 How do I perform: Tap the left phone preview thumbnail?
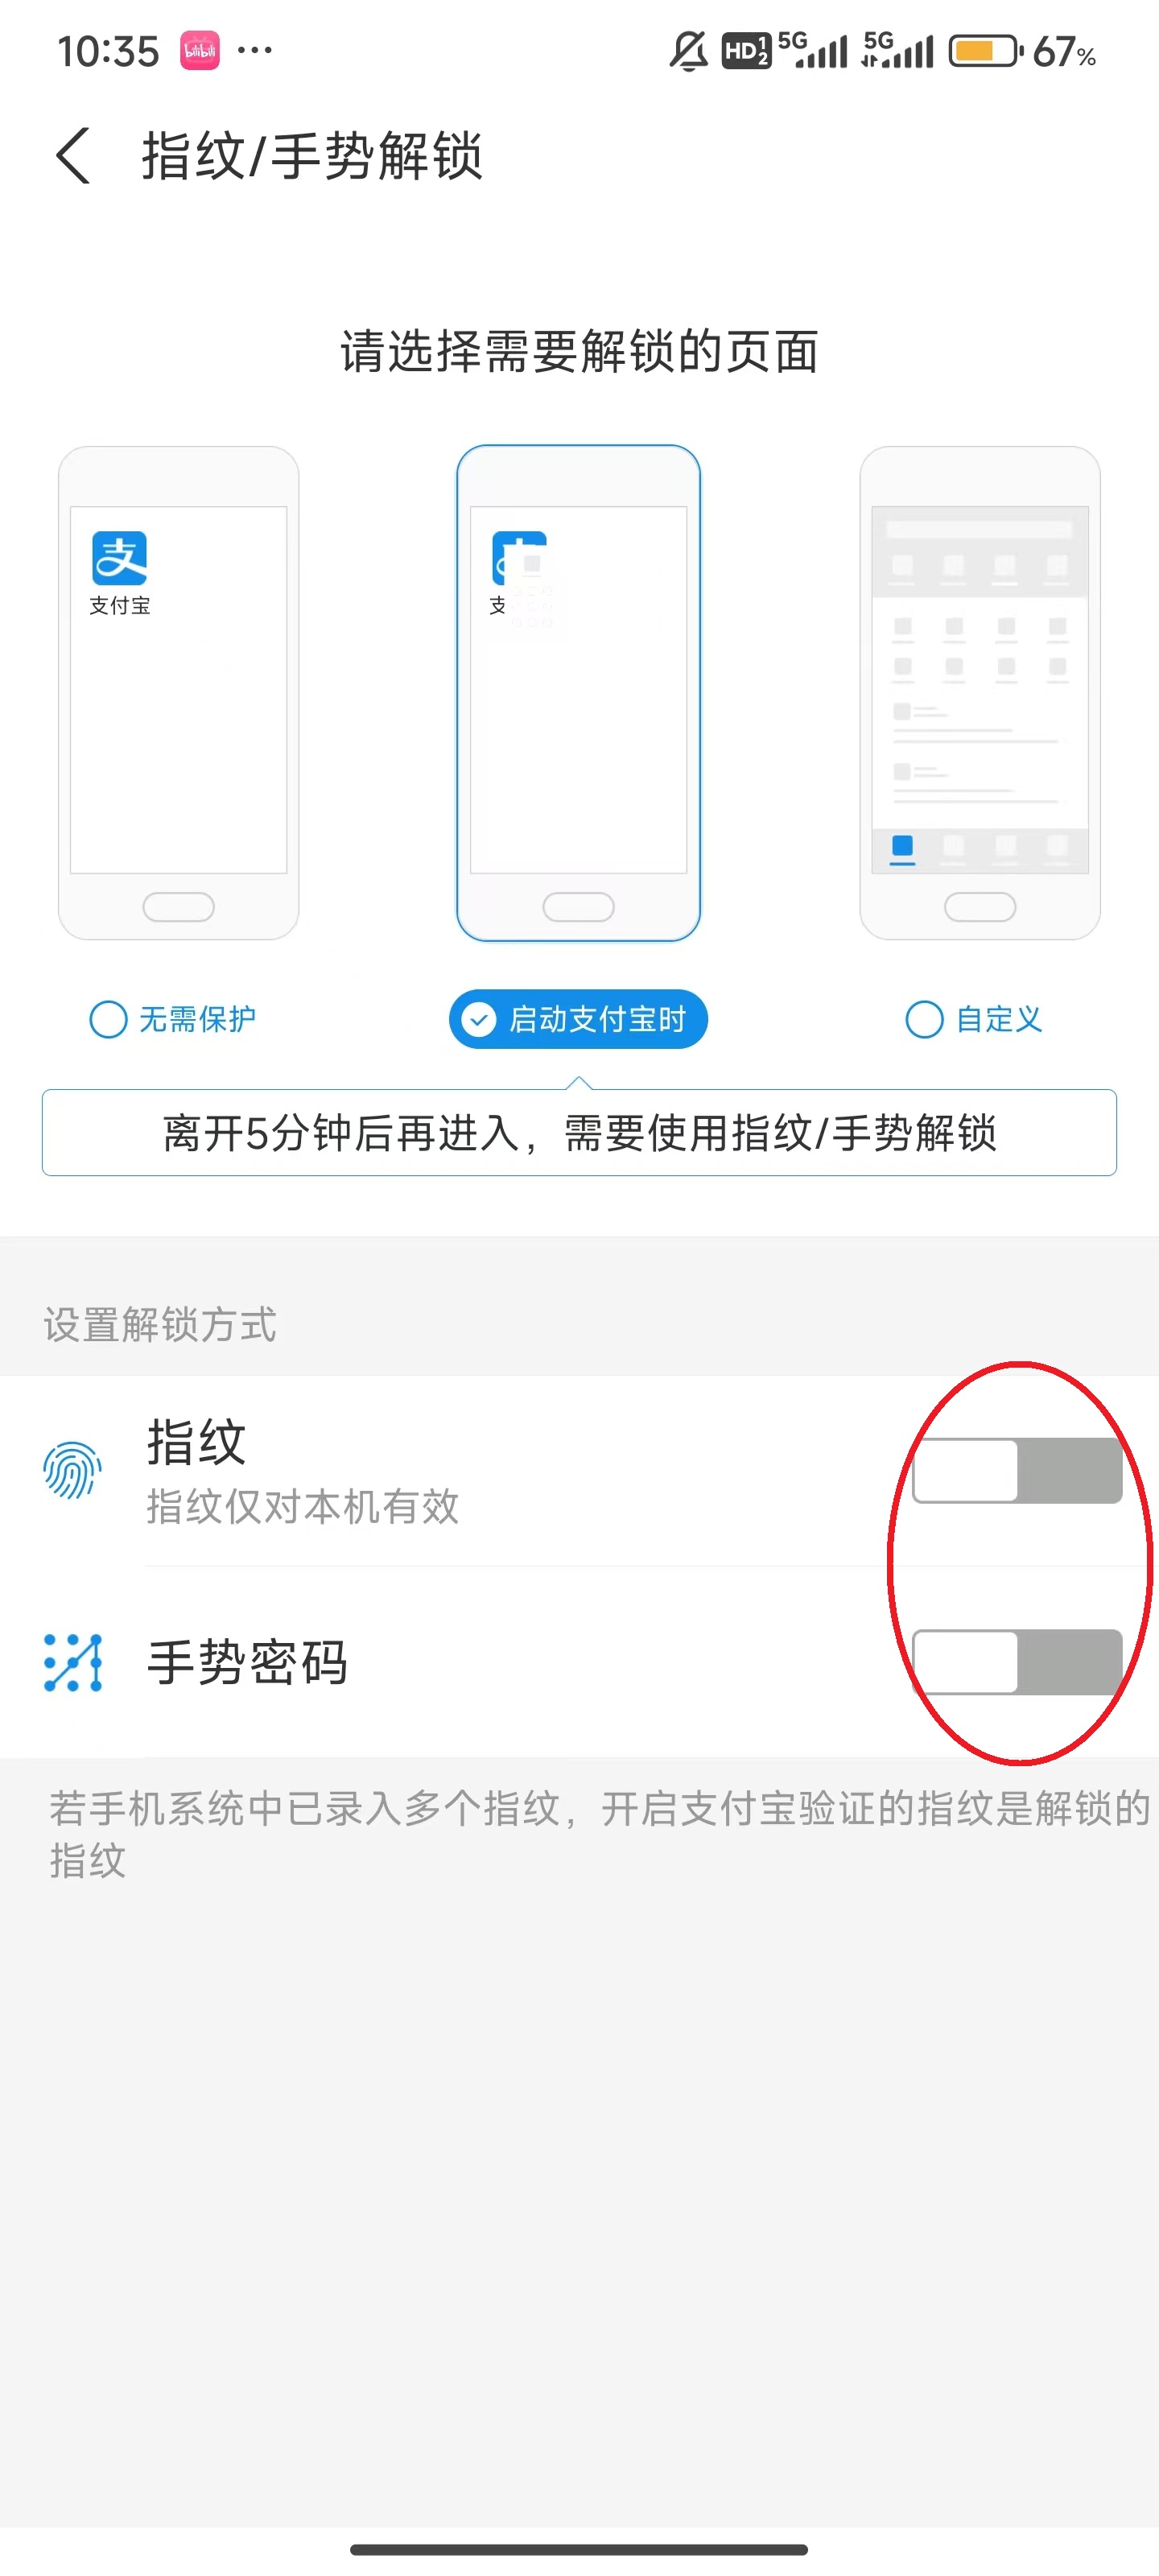click(179, 693)
